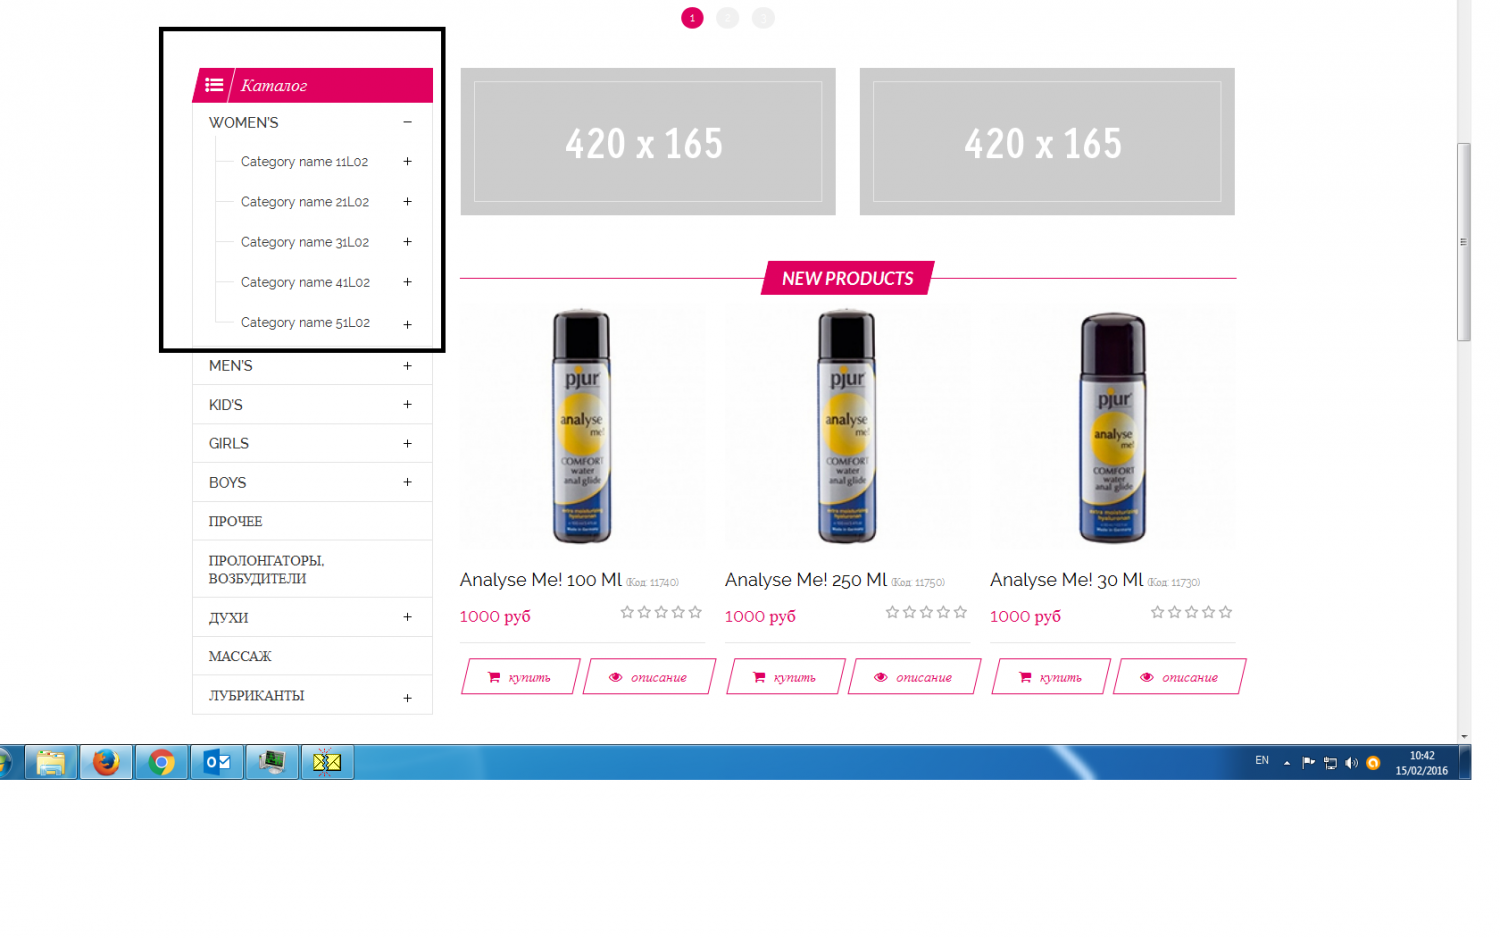Open the МАССАЖ category
1500x938 pixels.
tap(312, 656)
